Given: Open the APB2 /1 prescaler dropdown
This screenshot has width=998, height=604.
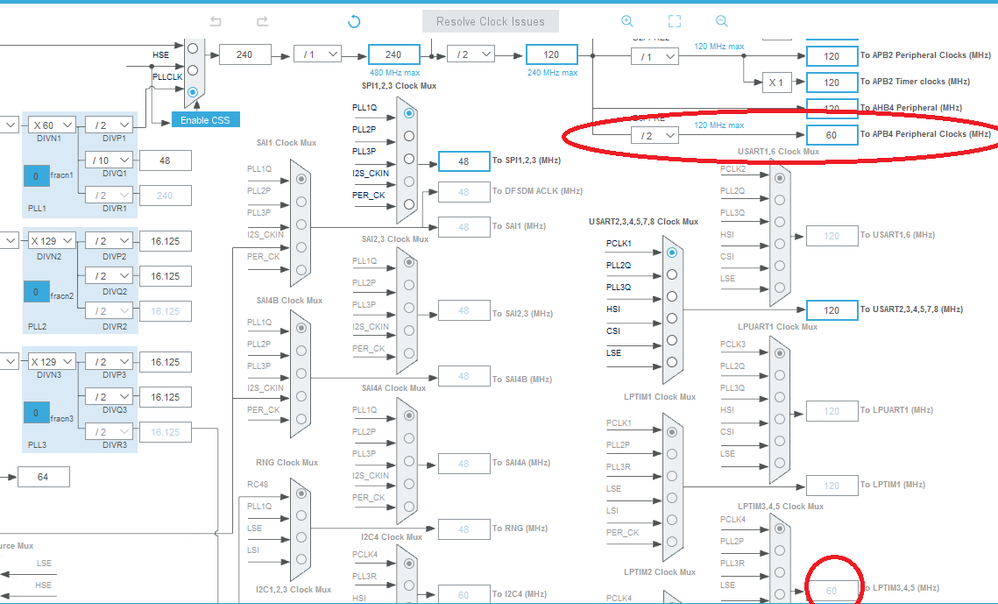Looking at the screenshot, I should tap(656, 57).
